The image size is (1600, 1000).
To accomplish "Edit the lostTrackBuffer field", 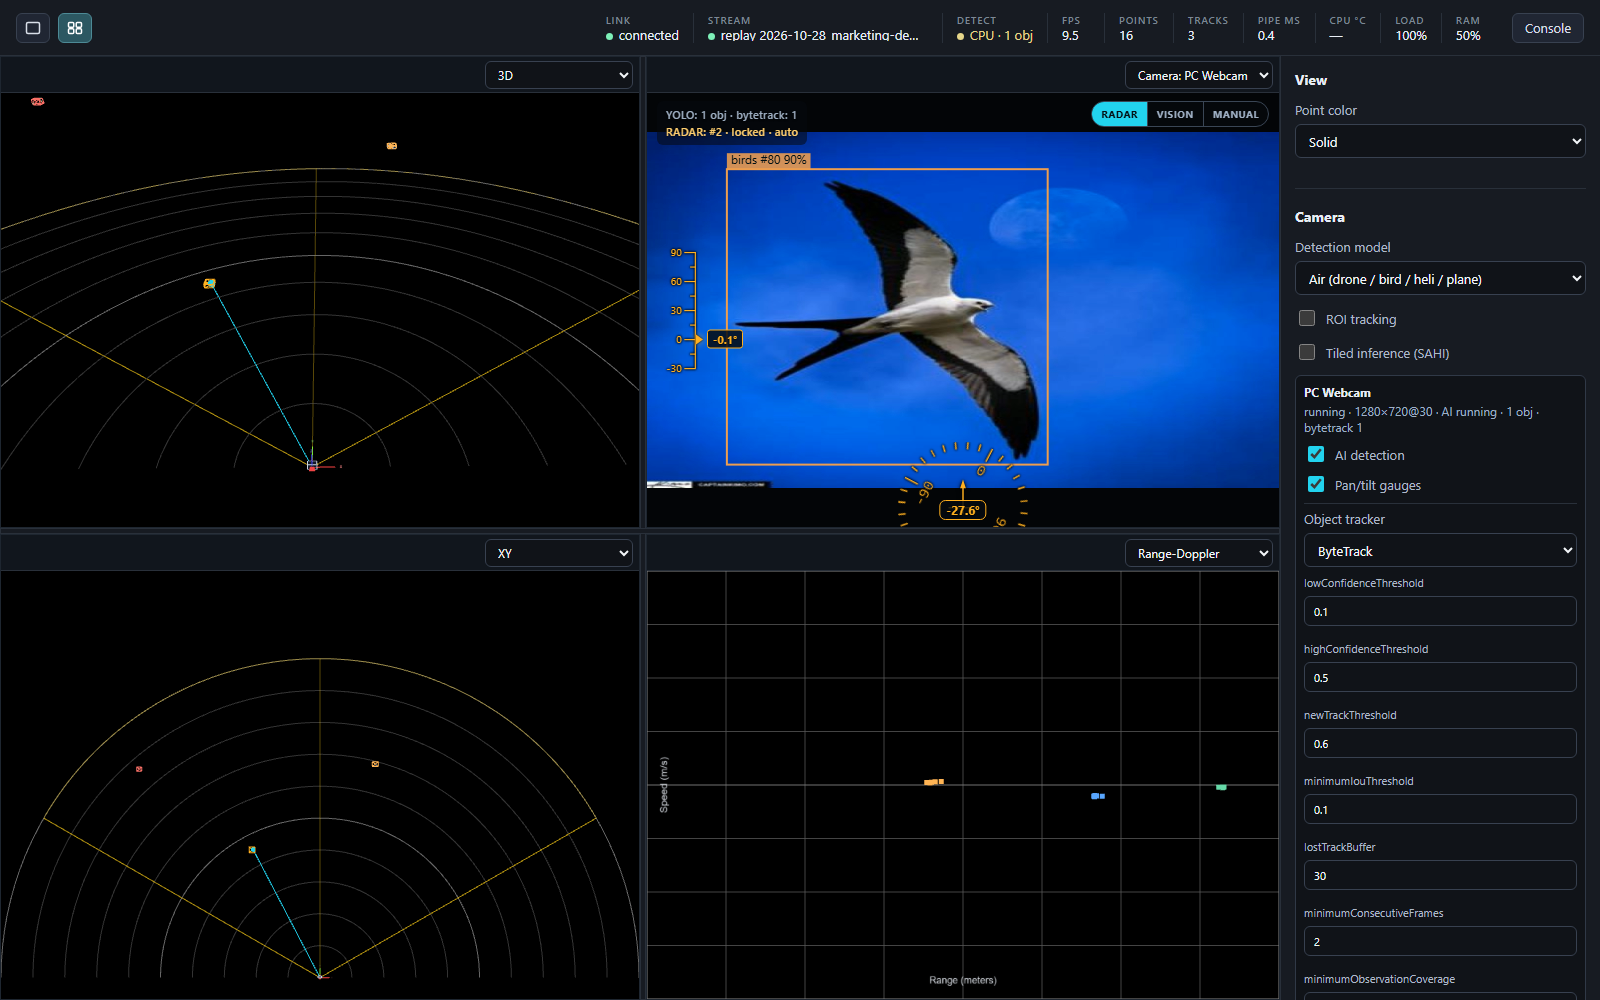I will coord(1440,875).
